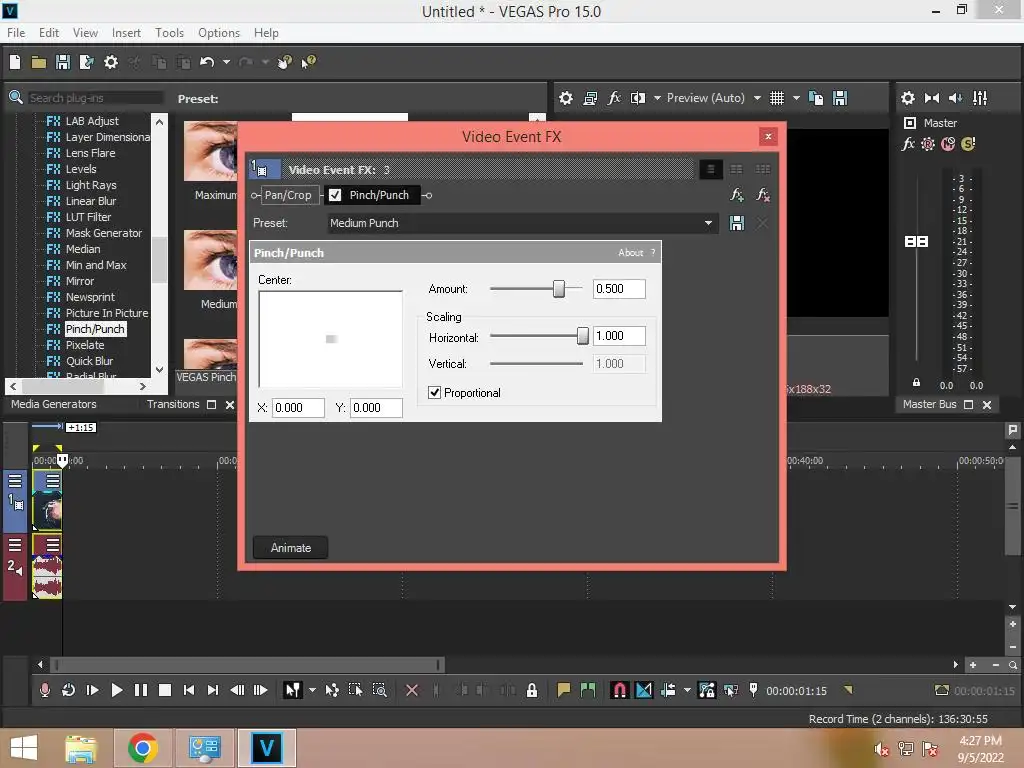
Task: Open a project with the folder icon
Action: [x=39, y=62]
